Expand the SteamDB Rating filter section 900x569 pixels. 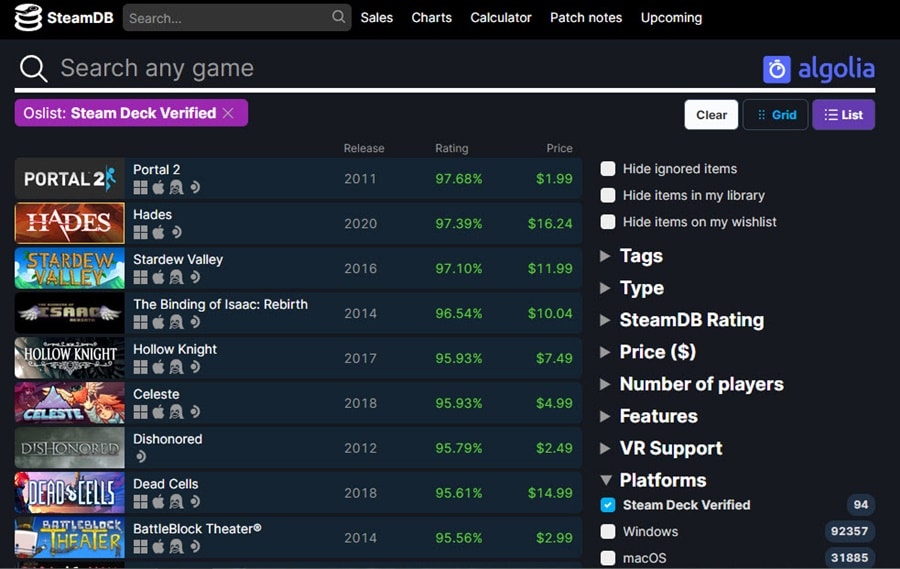coord(682,320)
